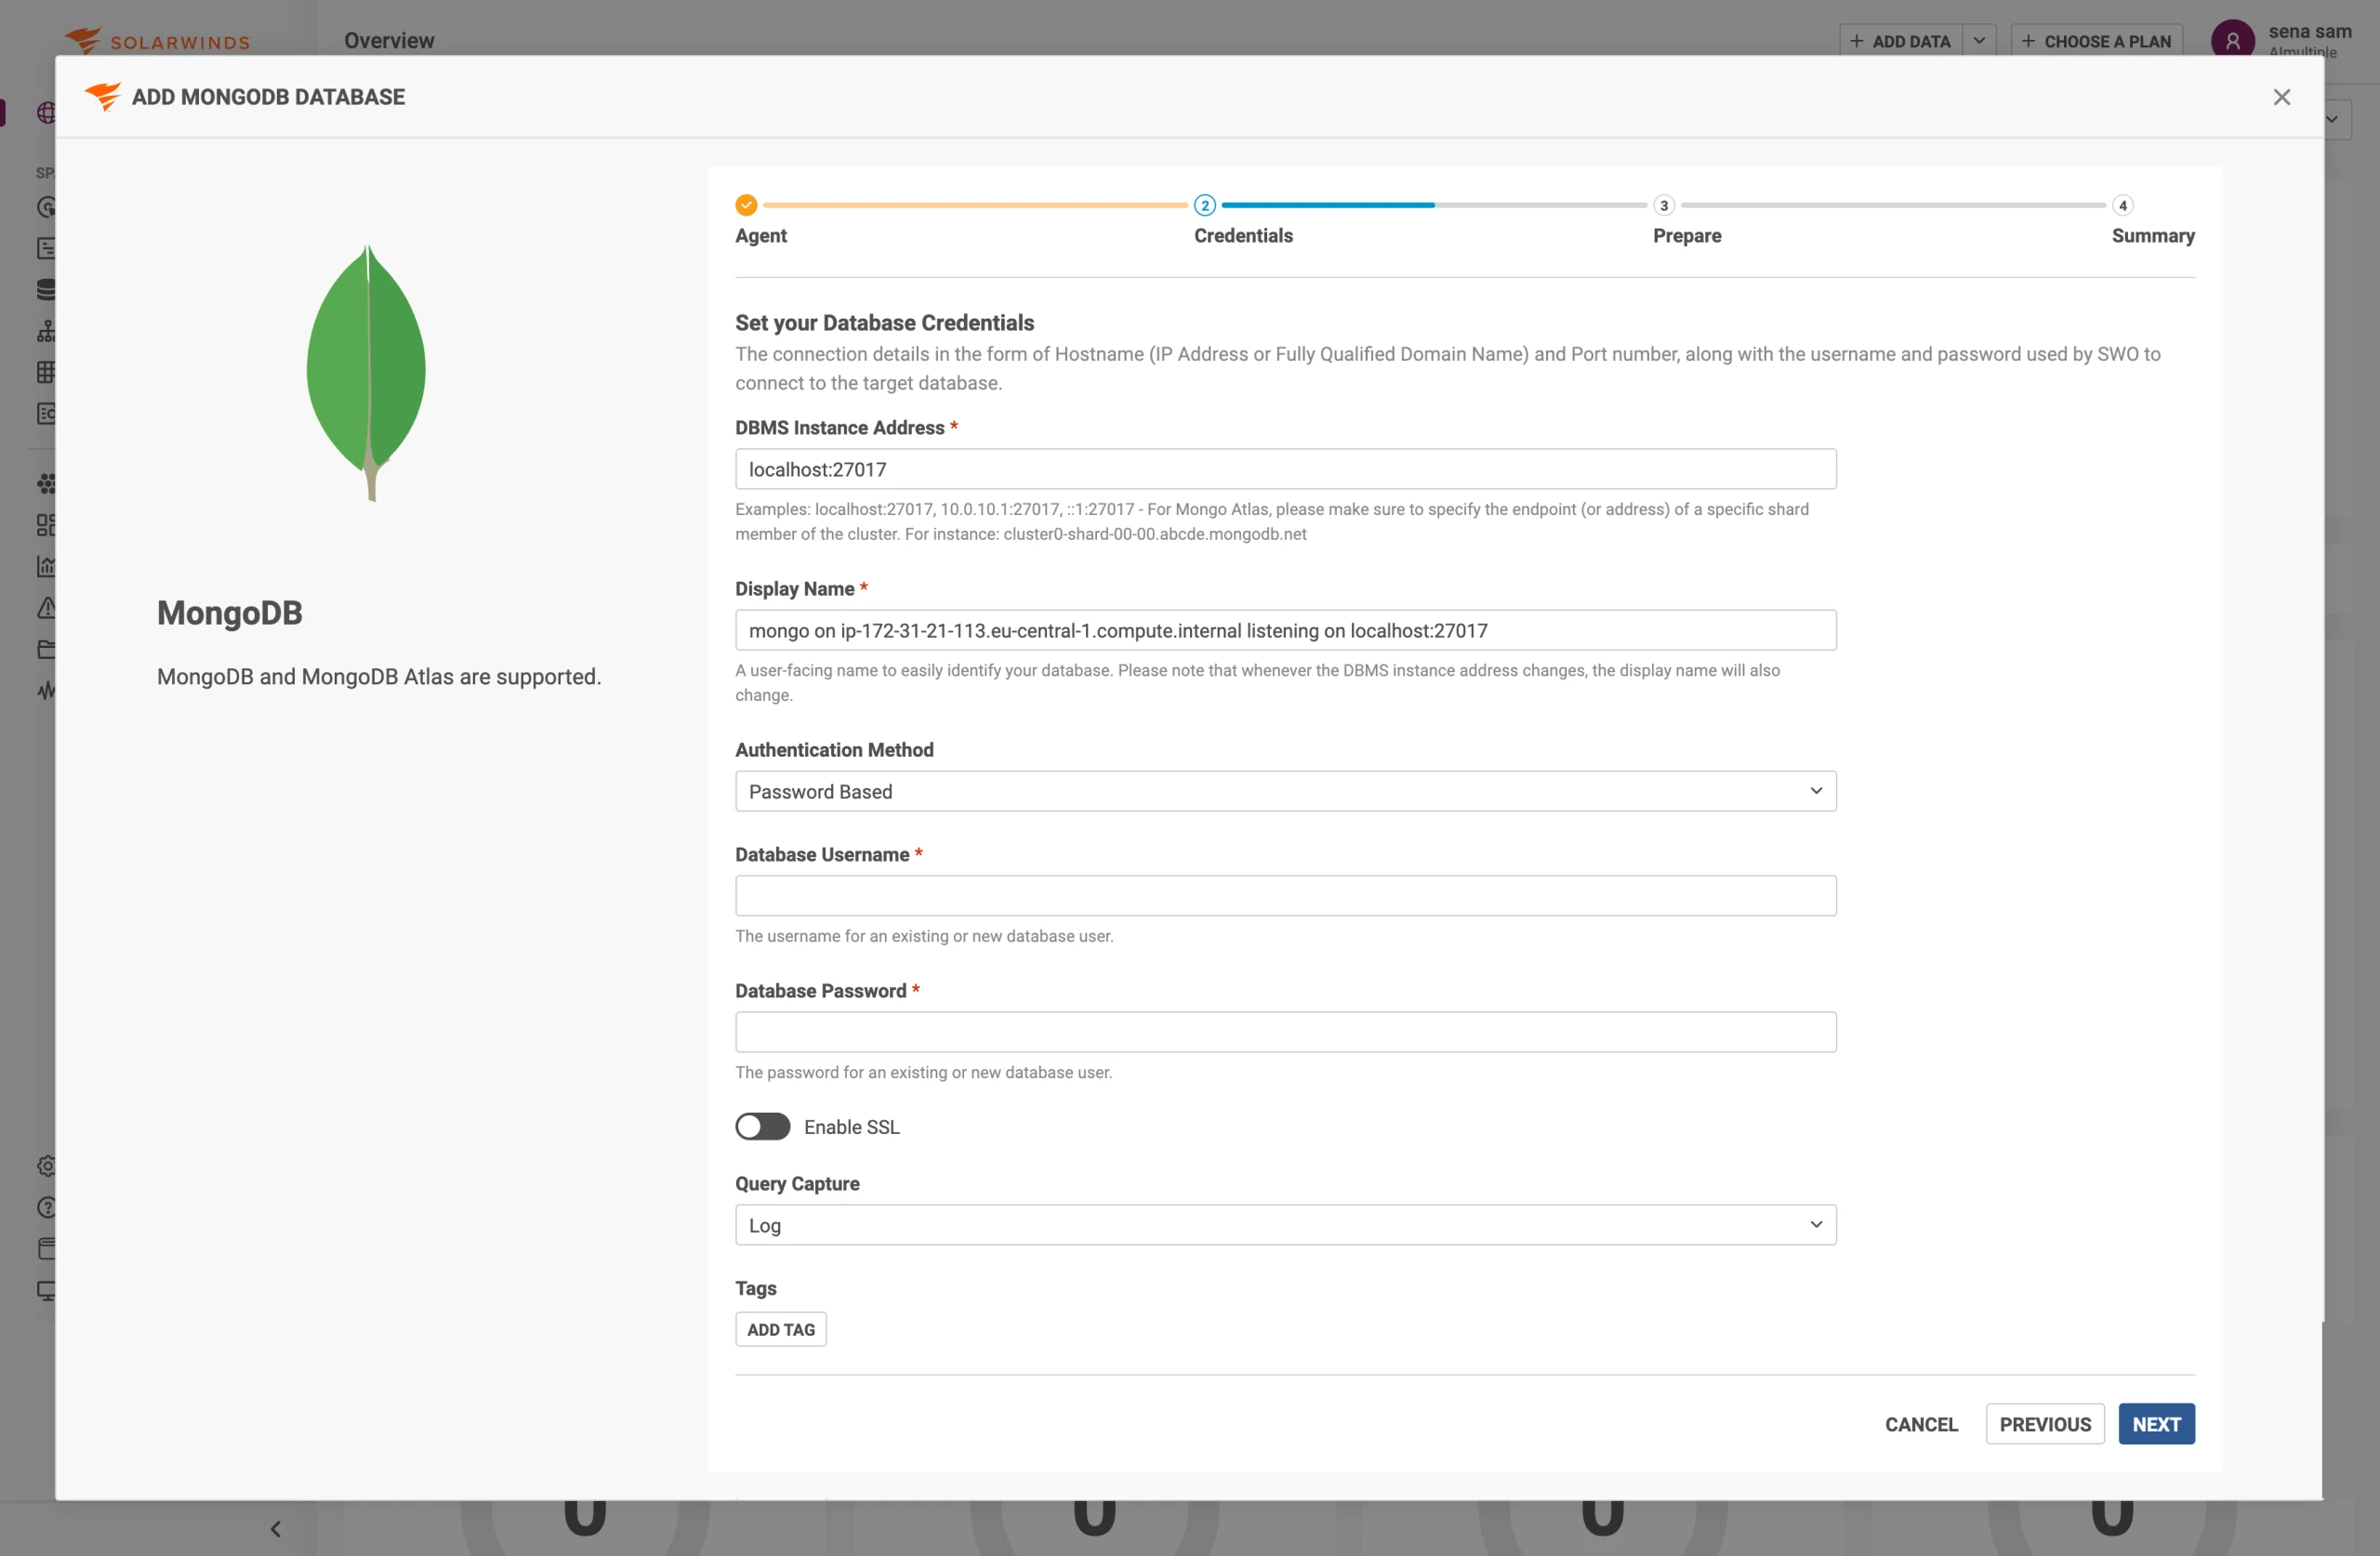Open the help question mark icon
Screen dimensions: 2380x1556
[x=46, y=1207]
